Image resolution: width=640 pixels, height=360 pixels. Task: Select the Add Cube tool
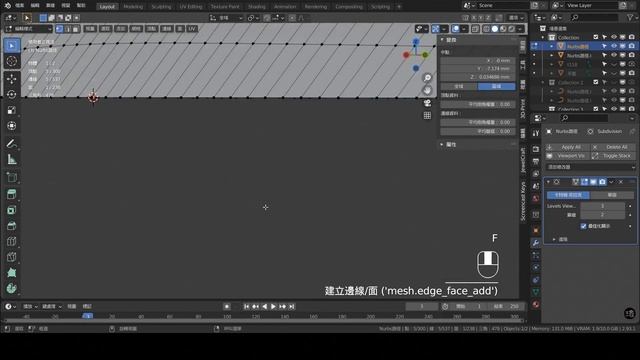(x=11, y=177)
